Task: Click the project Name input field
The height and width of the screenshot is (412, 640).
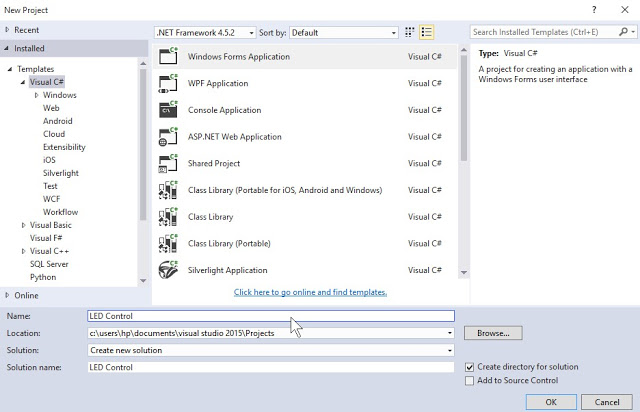Action: (271, 316)
